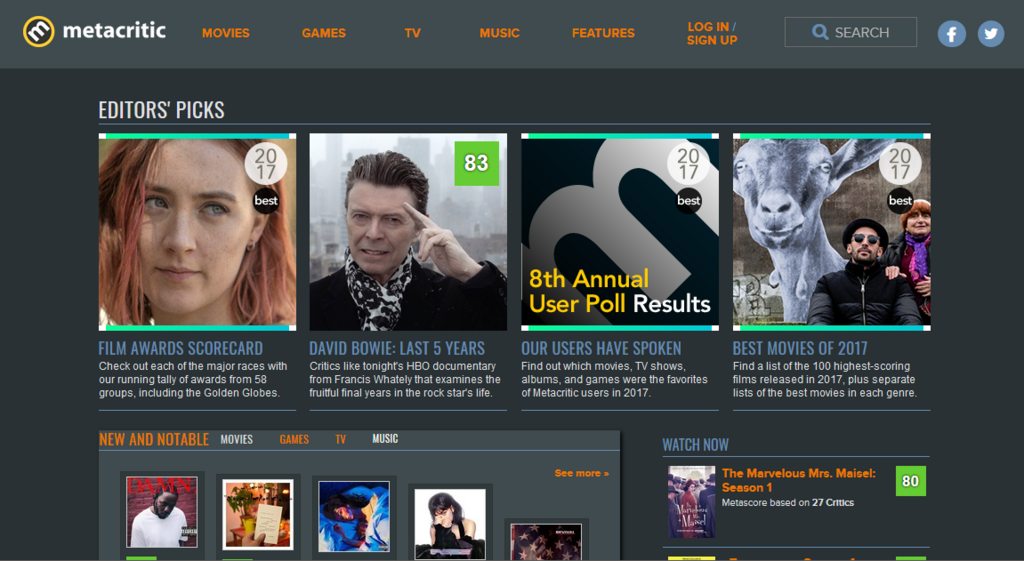Open the TV menu in header
The image size is (1024, 561).
412,33
